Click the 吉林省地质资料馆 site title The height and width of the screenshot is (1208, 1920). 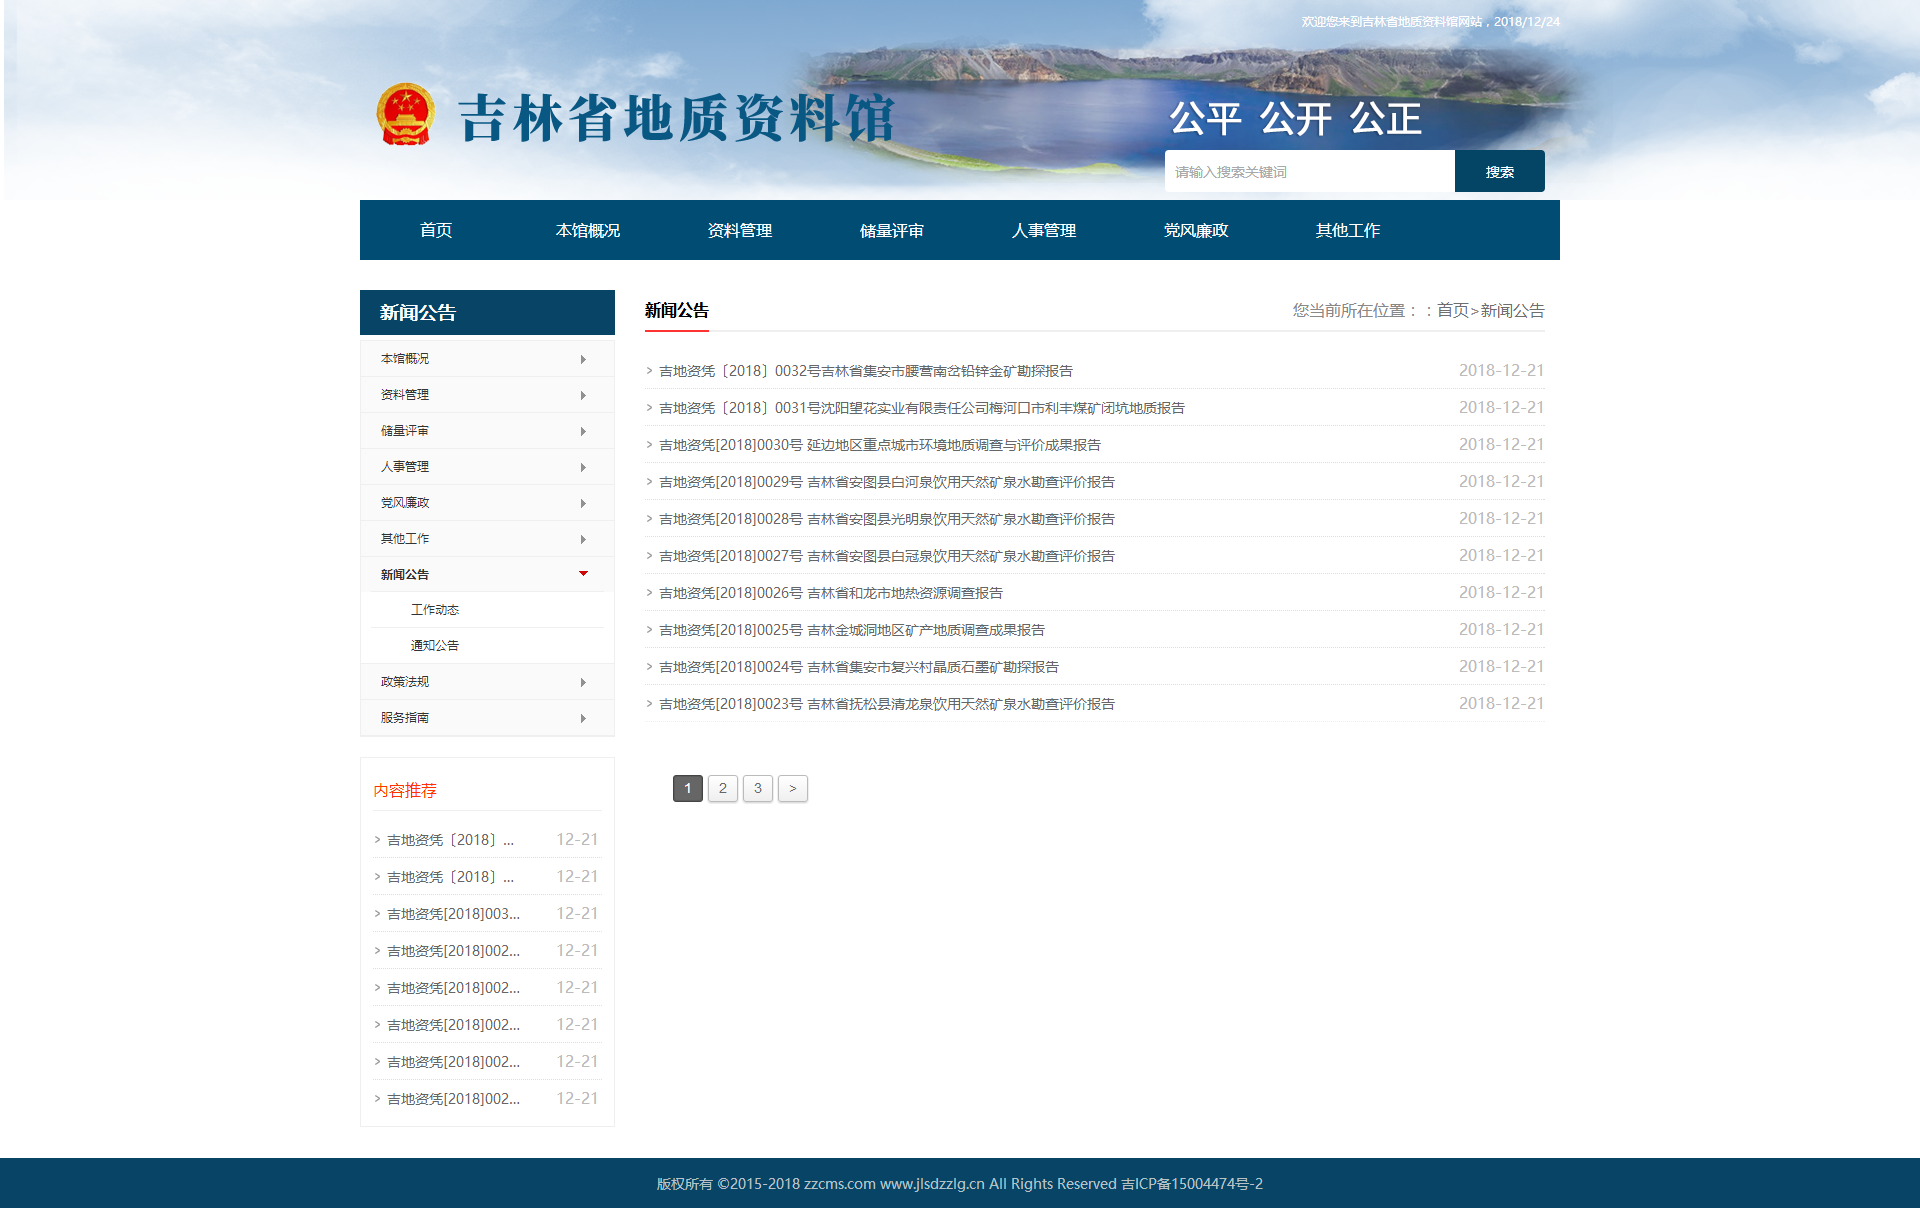[x=677, y=119]
